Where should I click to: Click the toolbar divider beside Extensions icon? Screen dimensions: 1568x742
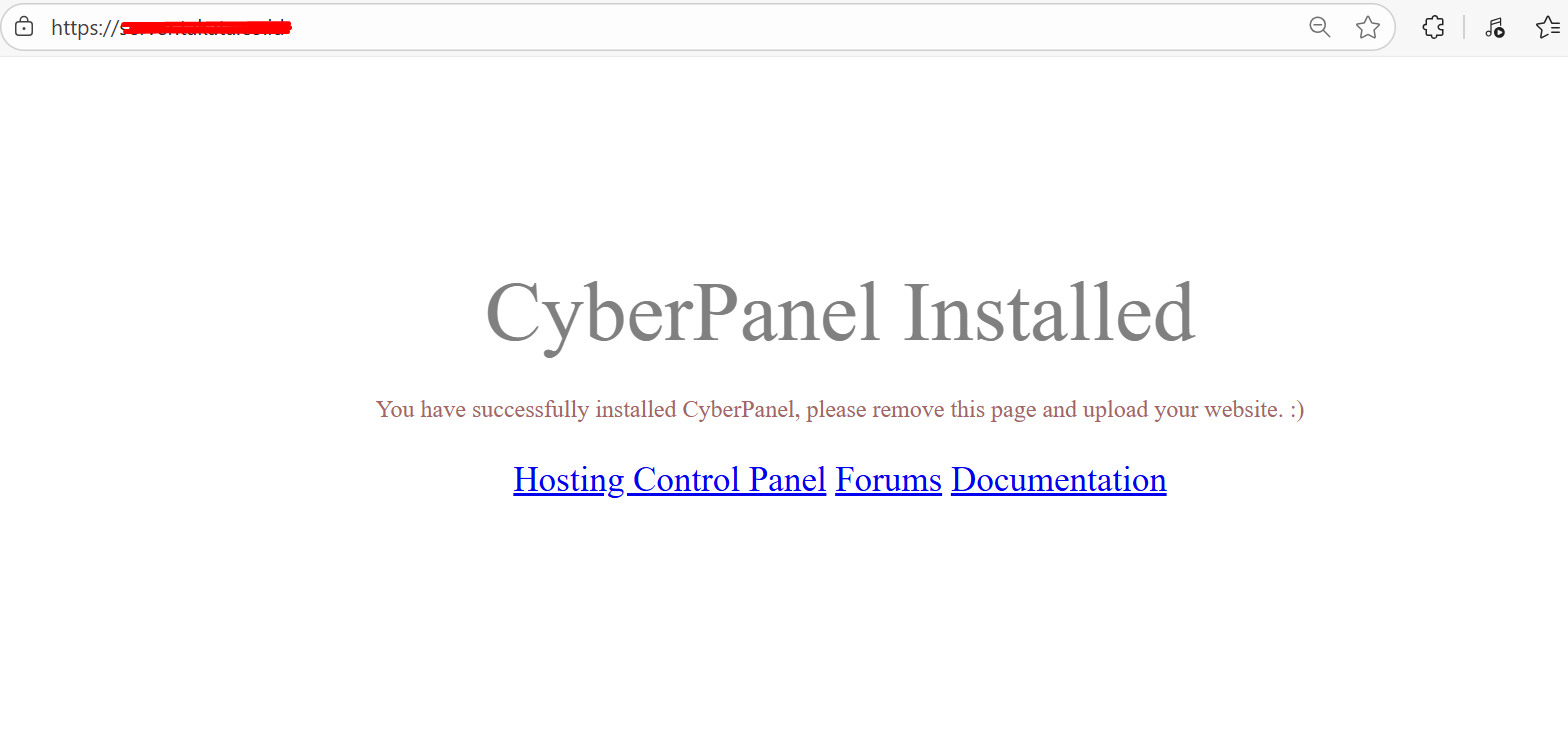[x=1464, y=27]
